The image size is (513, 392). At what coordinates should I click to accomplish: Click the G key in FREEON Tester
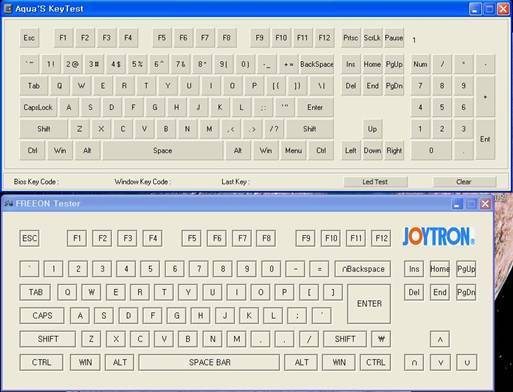point(177,316)
